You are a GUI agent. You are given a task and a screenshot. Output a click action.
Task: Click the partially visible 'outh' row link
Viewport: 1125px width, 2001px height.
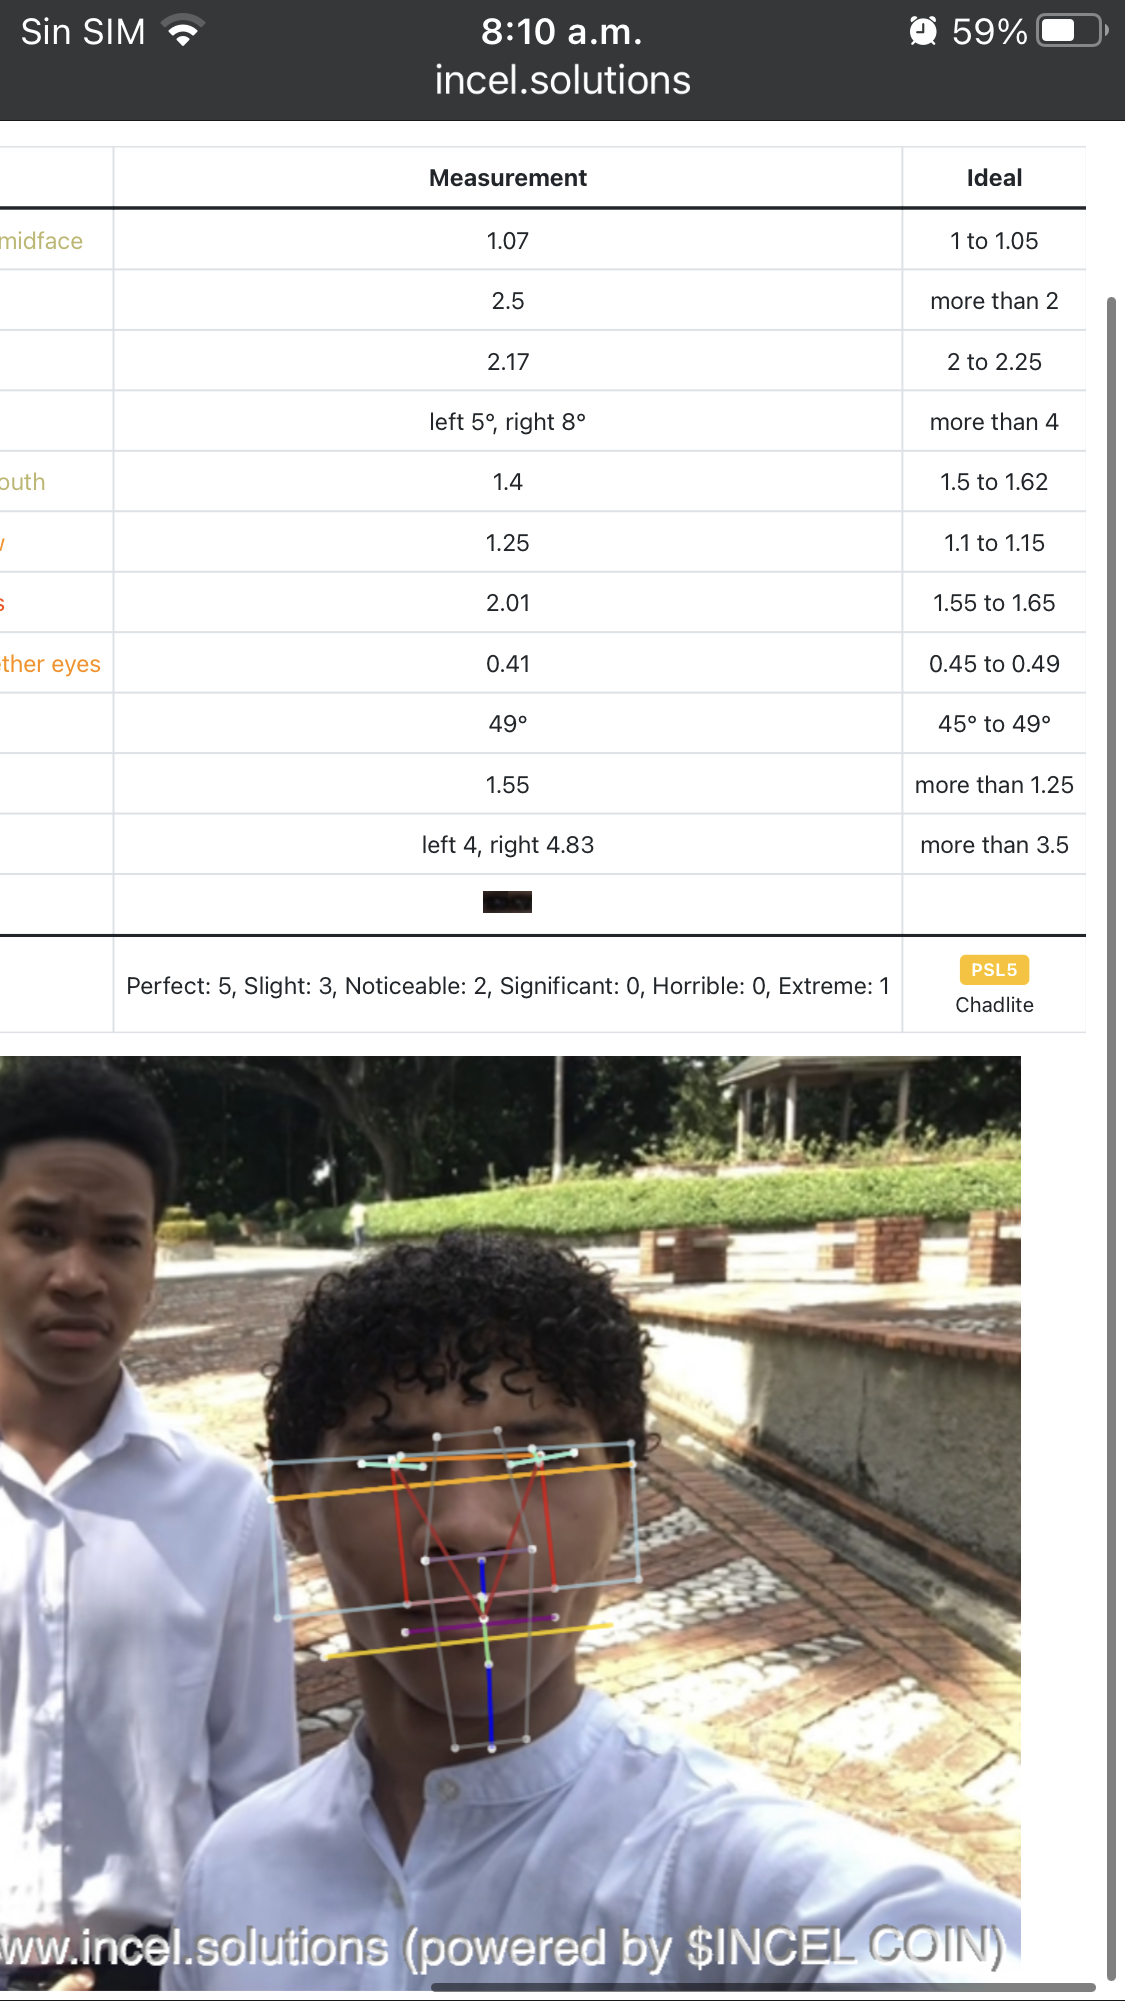(22, 482)
